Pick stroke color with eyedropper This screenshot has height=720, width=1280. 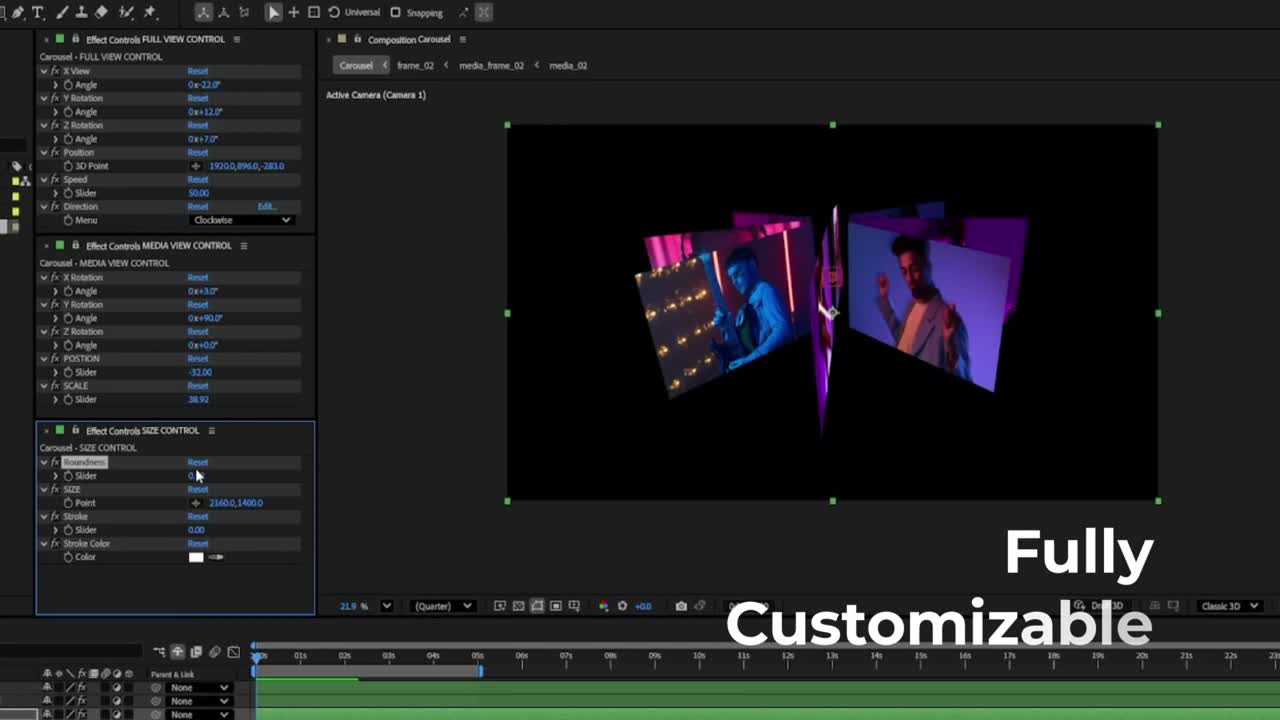click(216, 557)
